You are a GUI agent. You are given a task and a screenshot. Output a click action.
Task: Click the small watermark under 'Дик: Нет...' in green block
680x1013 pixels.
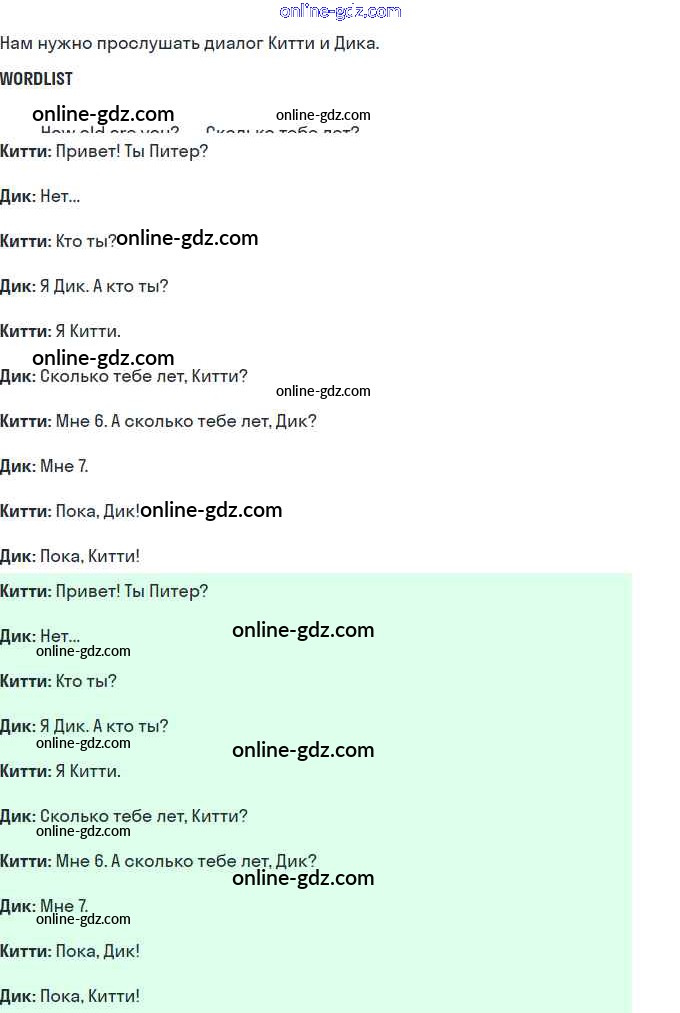[83, 651]
